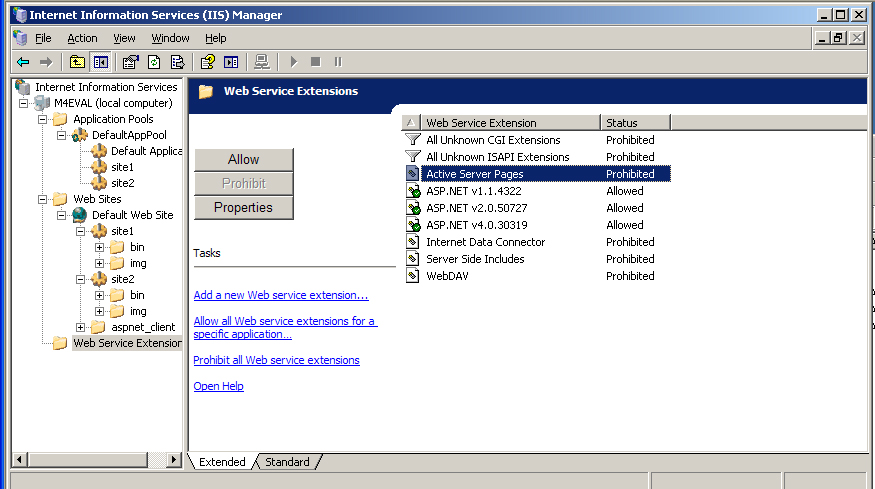Click 'Prohibit all Web service extensions' link
This screenshot has height=489, width=875.
tap(276, 360)
